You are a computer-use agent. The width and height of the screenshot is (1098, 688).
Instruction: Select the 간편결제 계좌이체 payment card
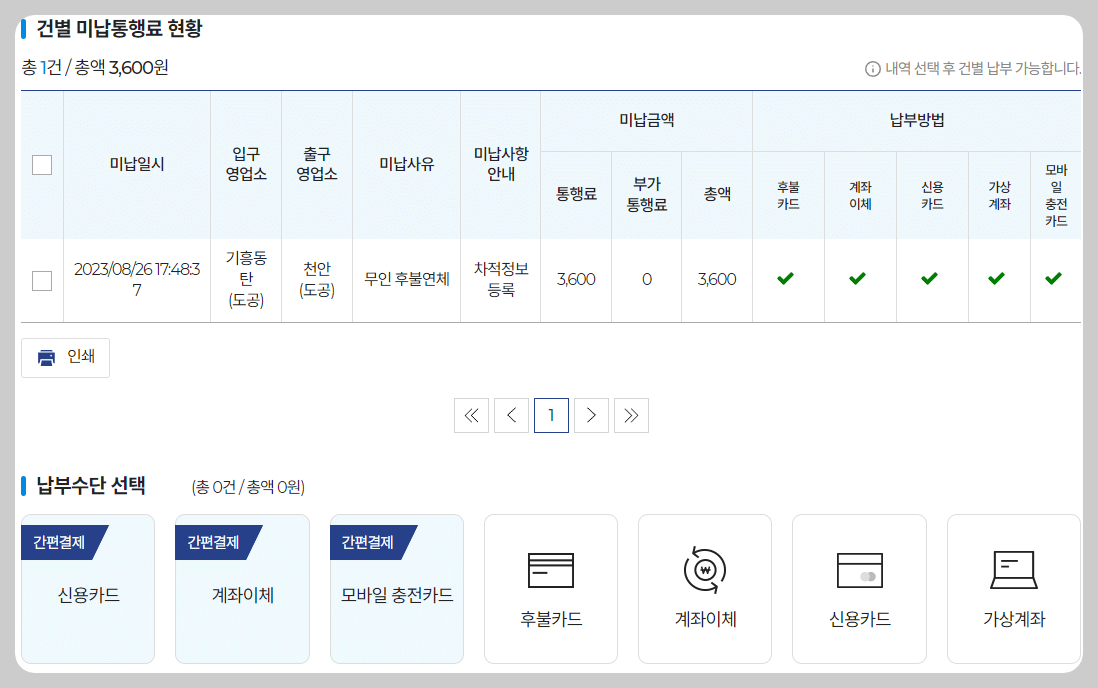tap(241, 588)
